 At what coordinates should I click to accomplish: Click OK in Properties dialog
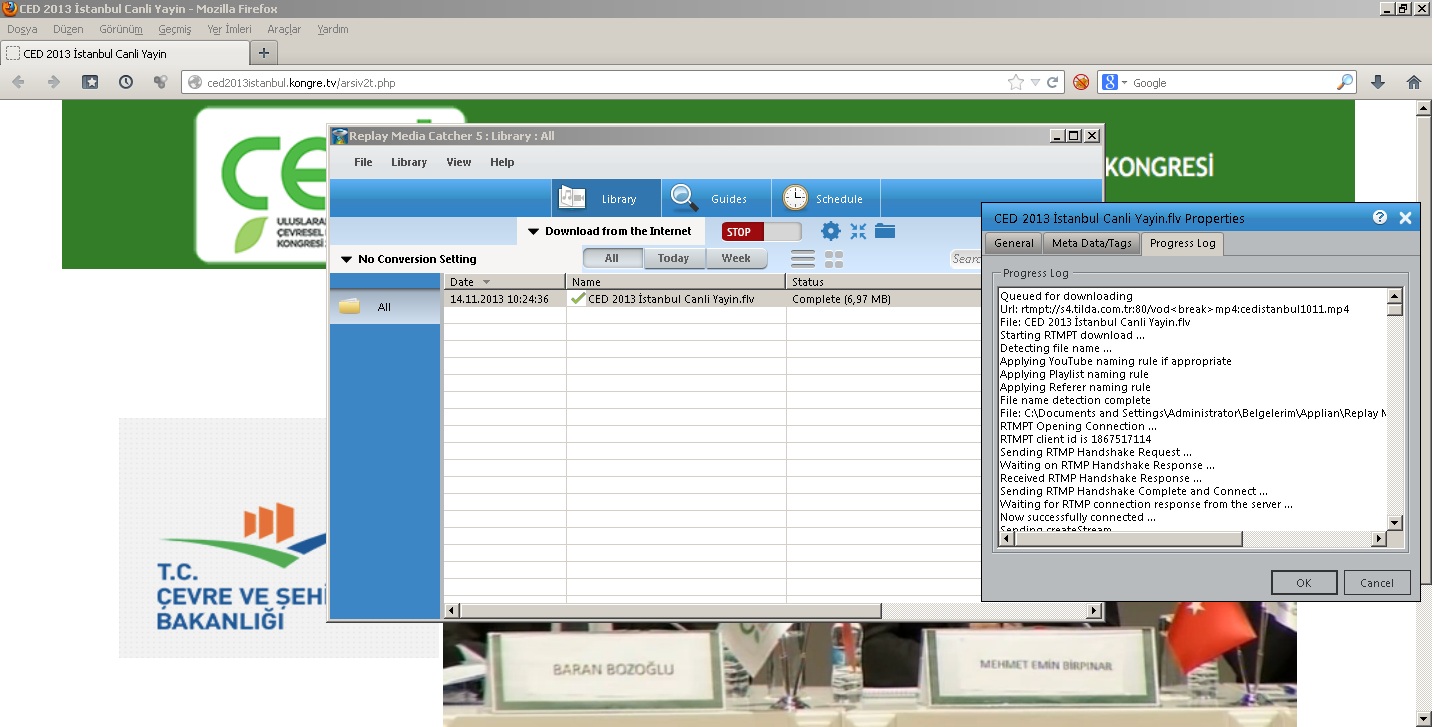coord(1304,582)
